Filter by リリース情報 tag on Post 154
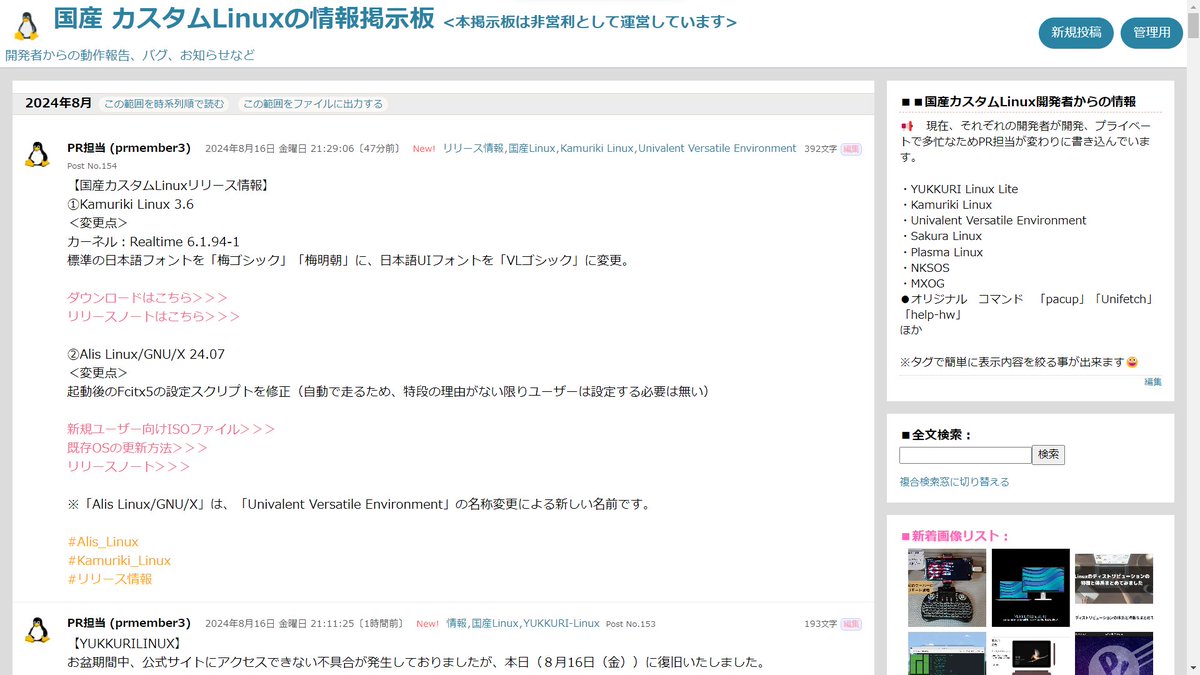This screenshot has height=675, width=1200. pos(473,148)
